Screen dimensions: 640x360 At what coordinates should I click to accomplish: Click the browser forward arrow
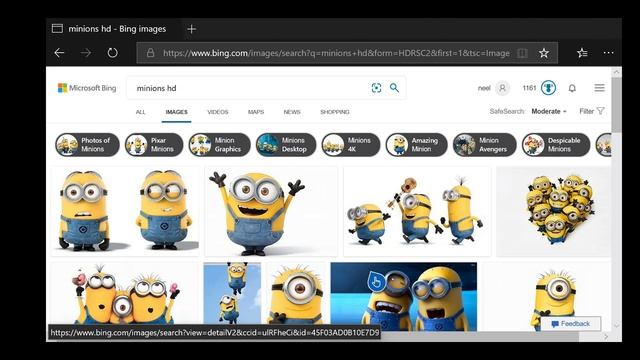(x=86, y=53)
